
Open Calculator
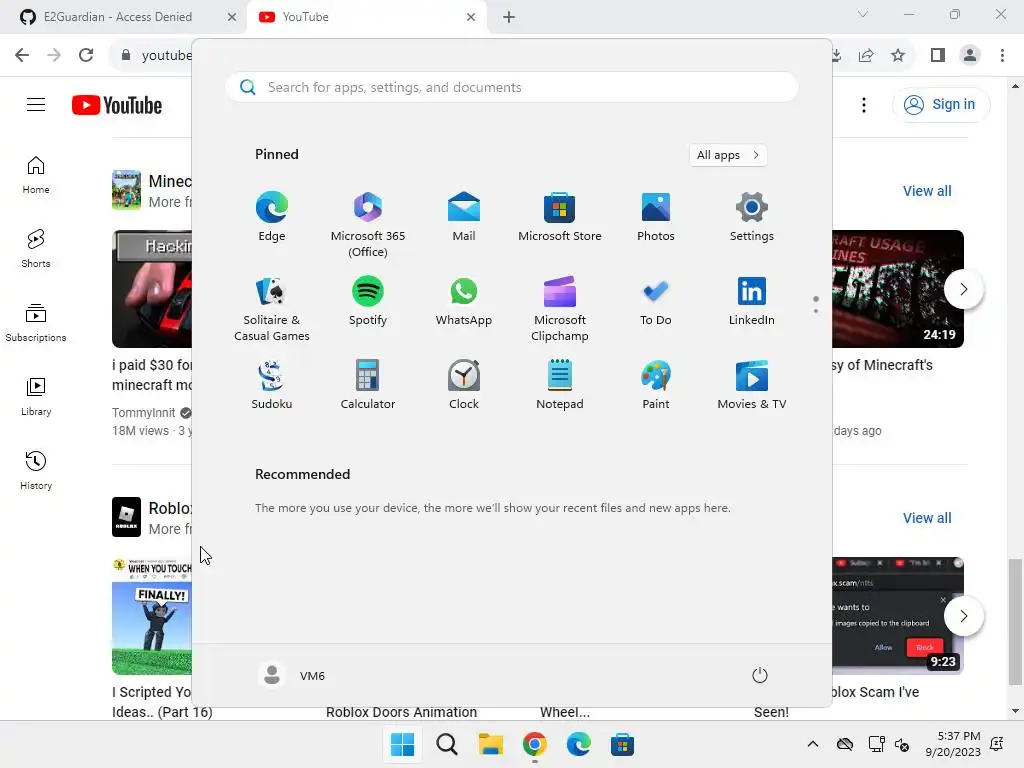coord(368,385)
